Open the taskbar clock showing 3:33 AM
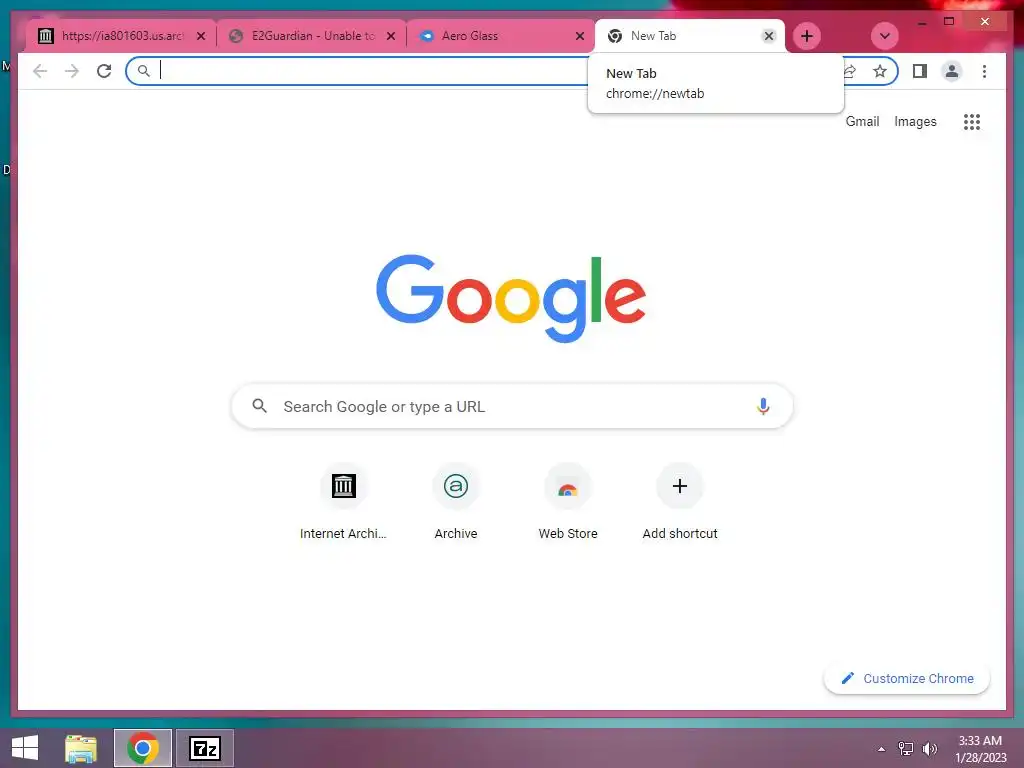 (980, 749)
